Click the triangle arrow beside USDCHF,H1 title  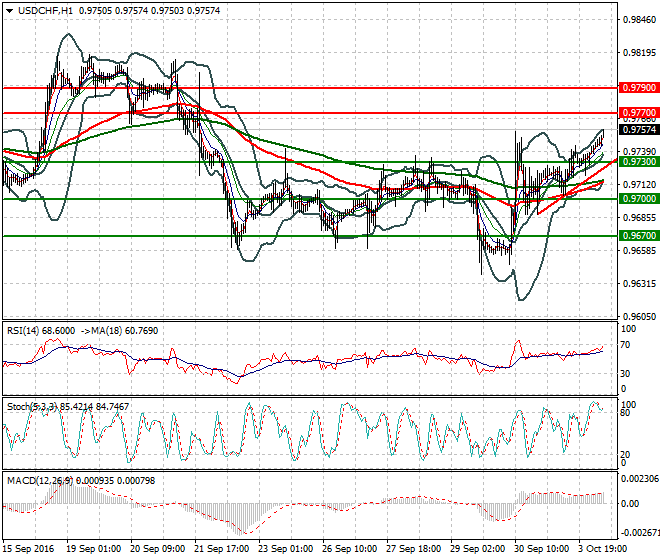9,11
